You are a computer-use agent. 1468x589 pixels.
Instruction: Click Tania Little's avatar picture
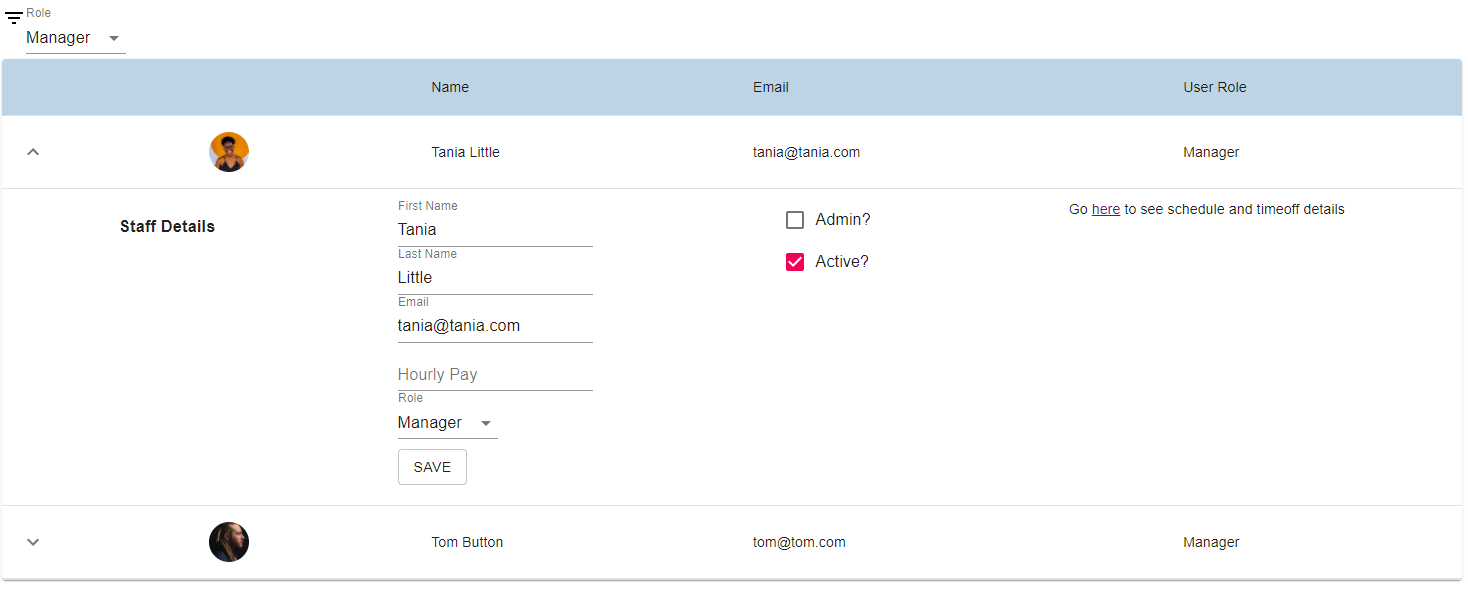pyautogui.click(x=229, y=152)
